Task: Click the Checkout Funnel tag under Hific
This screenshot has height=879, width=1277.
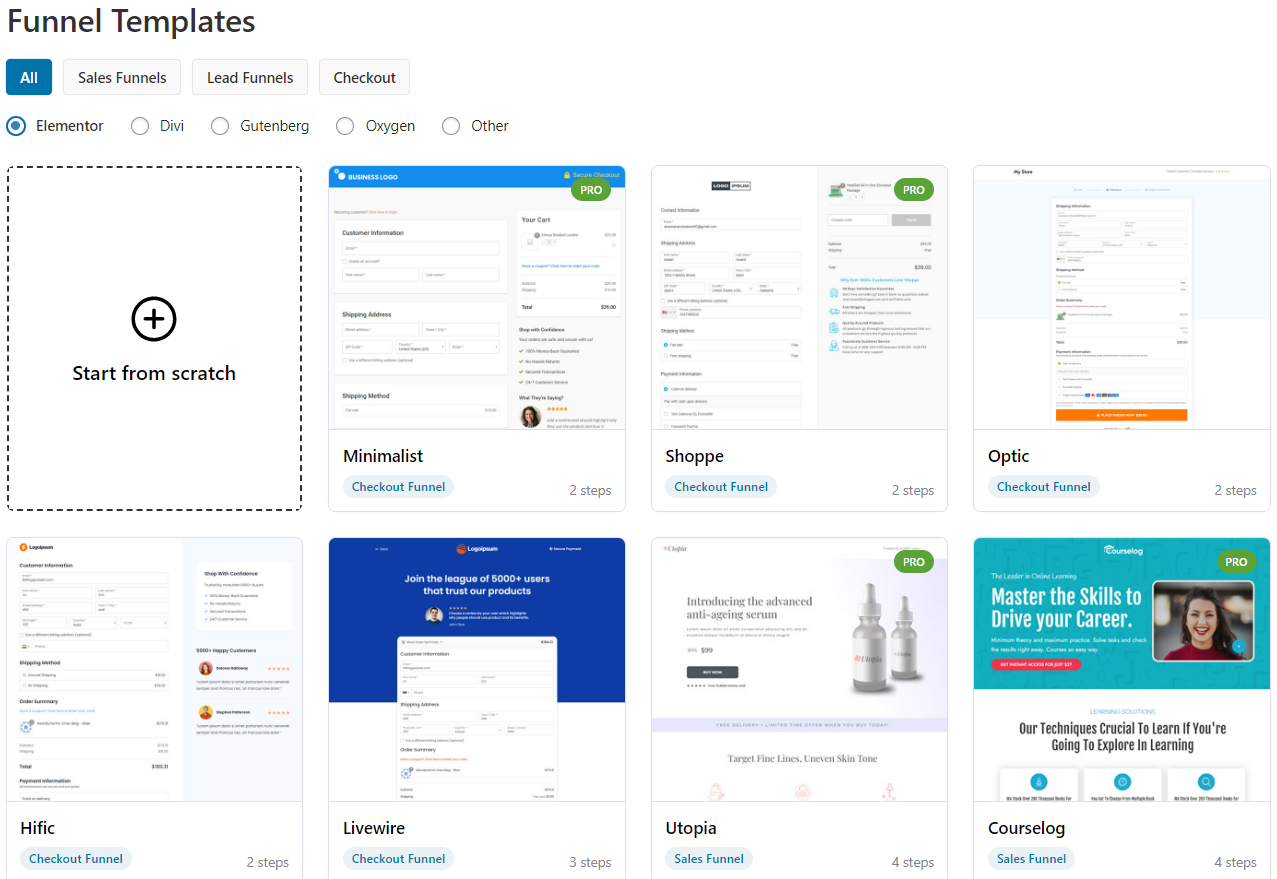Action: pyautogui.click(x=76, y=859)
